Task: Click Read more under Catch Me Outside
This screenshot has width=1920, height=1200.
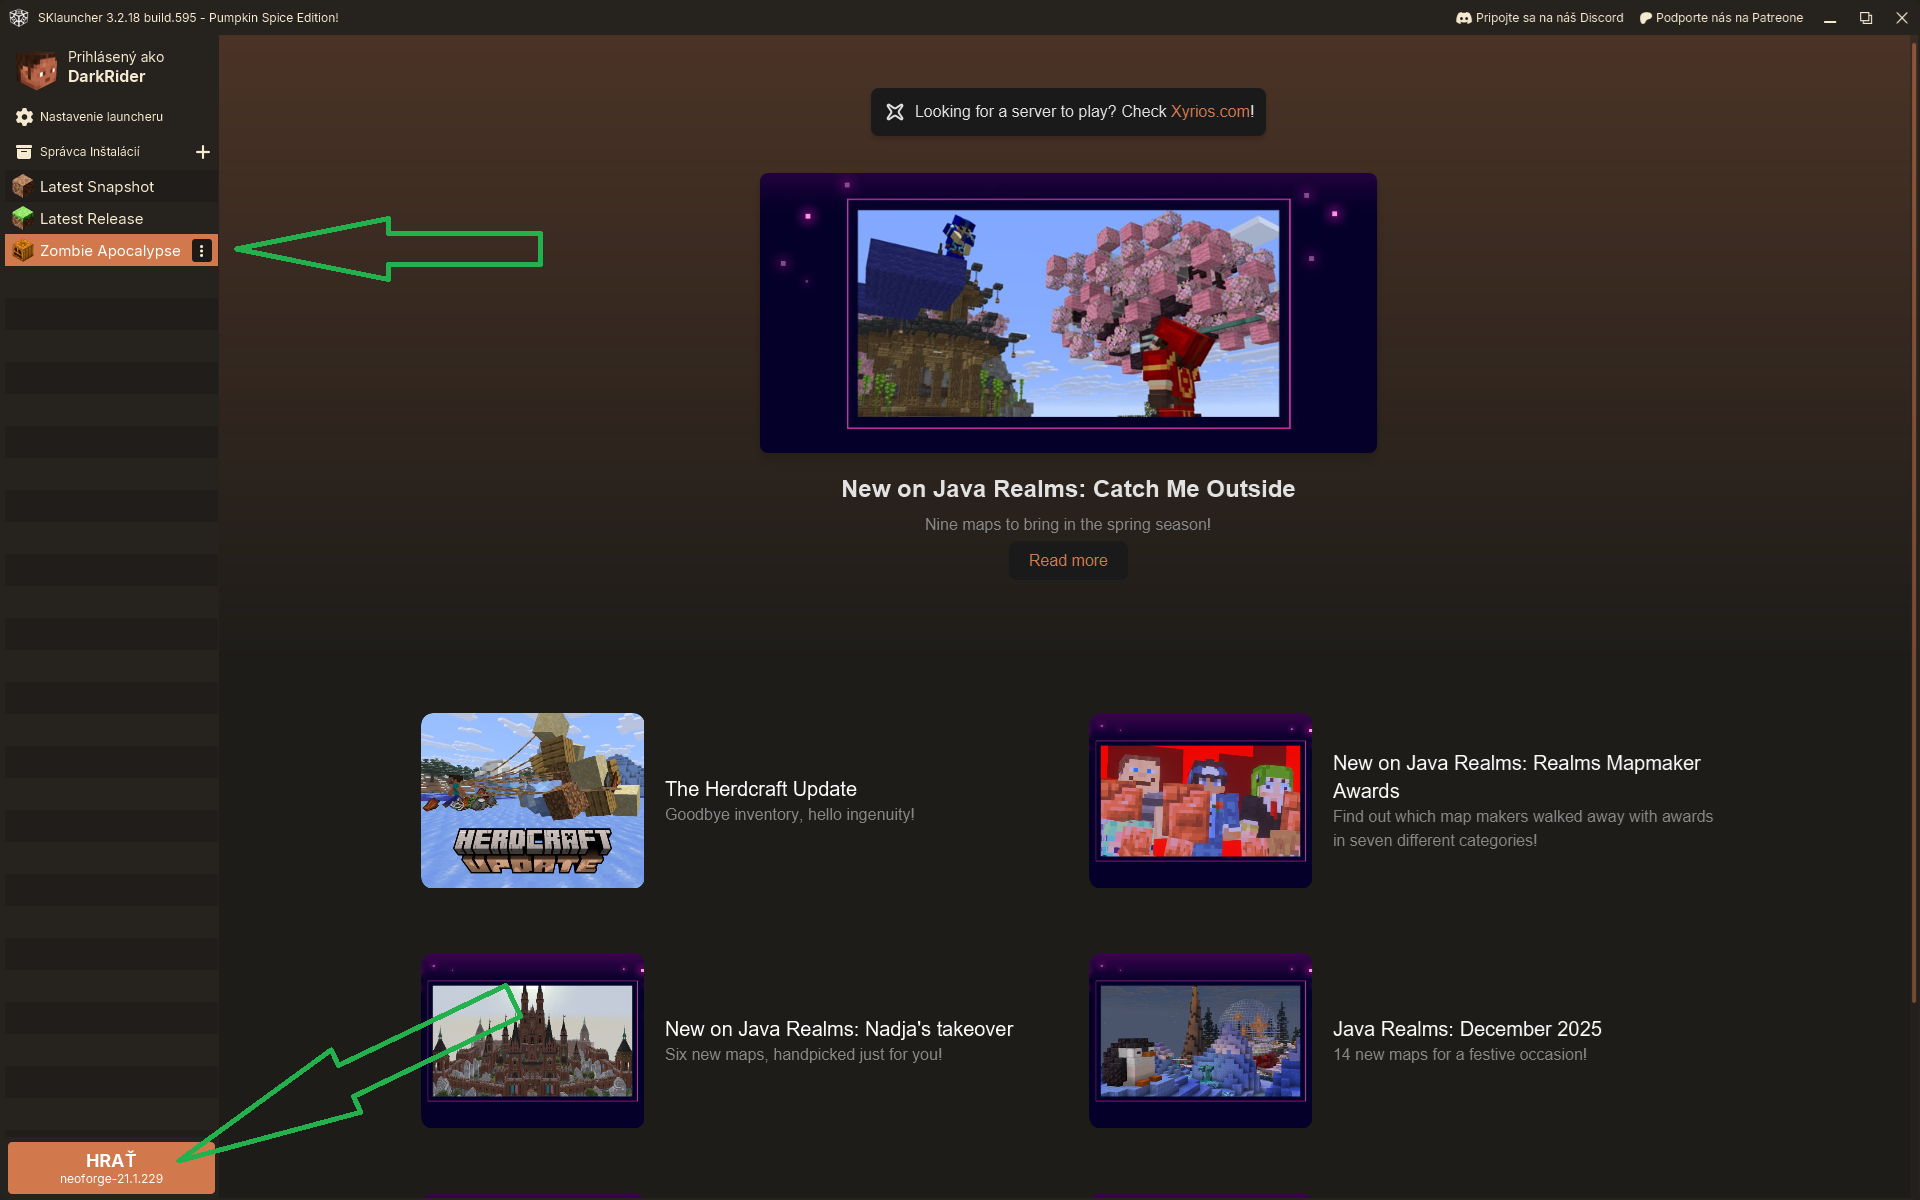Action: coord(1068,561)
